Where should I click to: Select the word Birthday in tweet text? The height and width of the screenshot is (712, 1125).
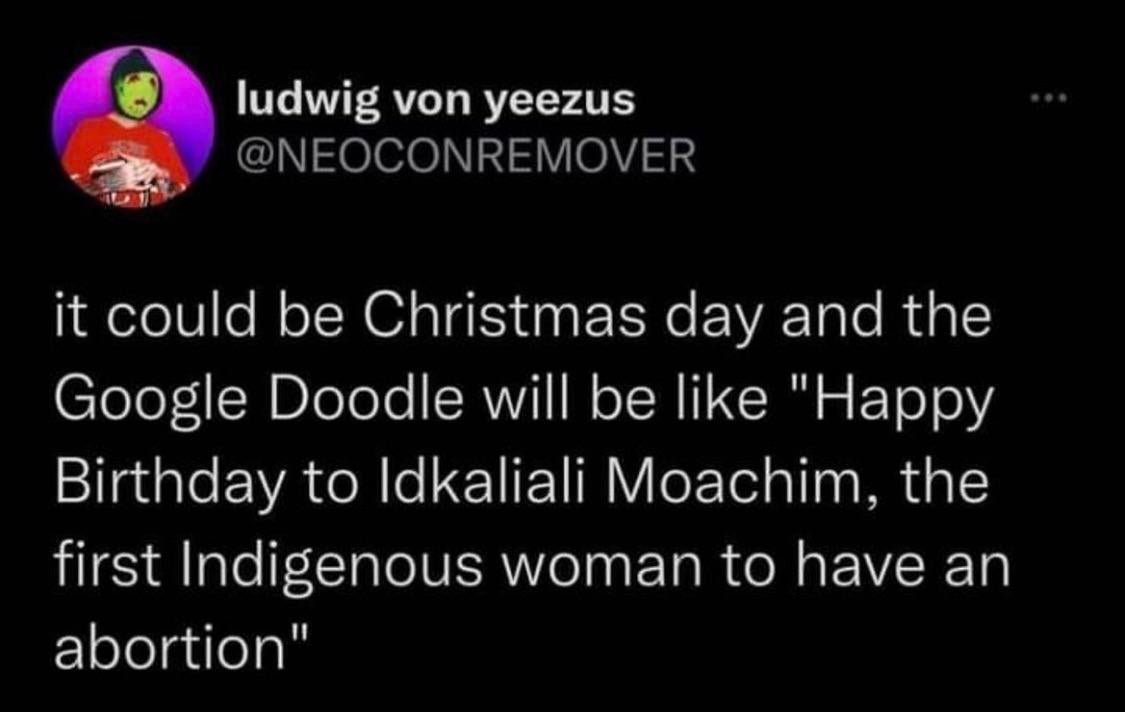click(169, 483)
